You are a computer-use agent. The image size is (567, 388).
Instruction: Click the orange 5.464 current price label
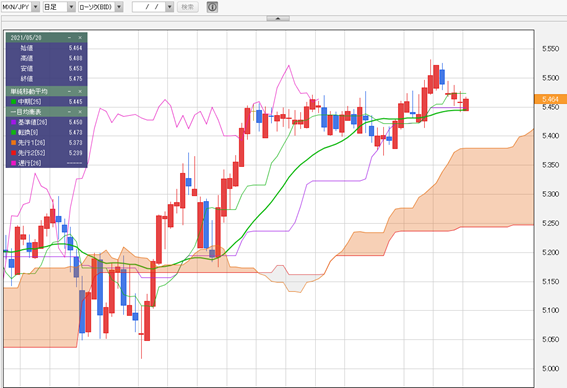point(550,99)
